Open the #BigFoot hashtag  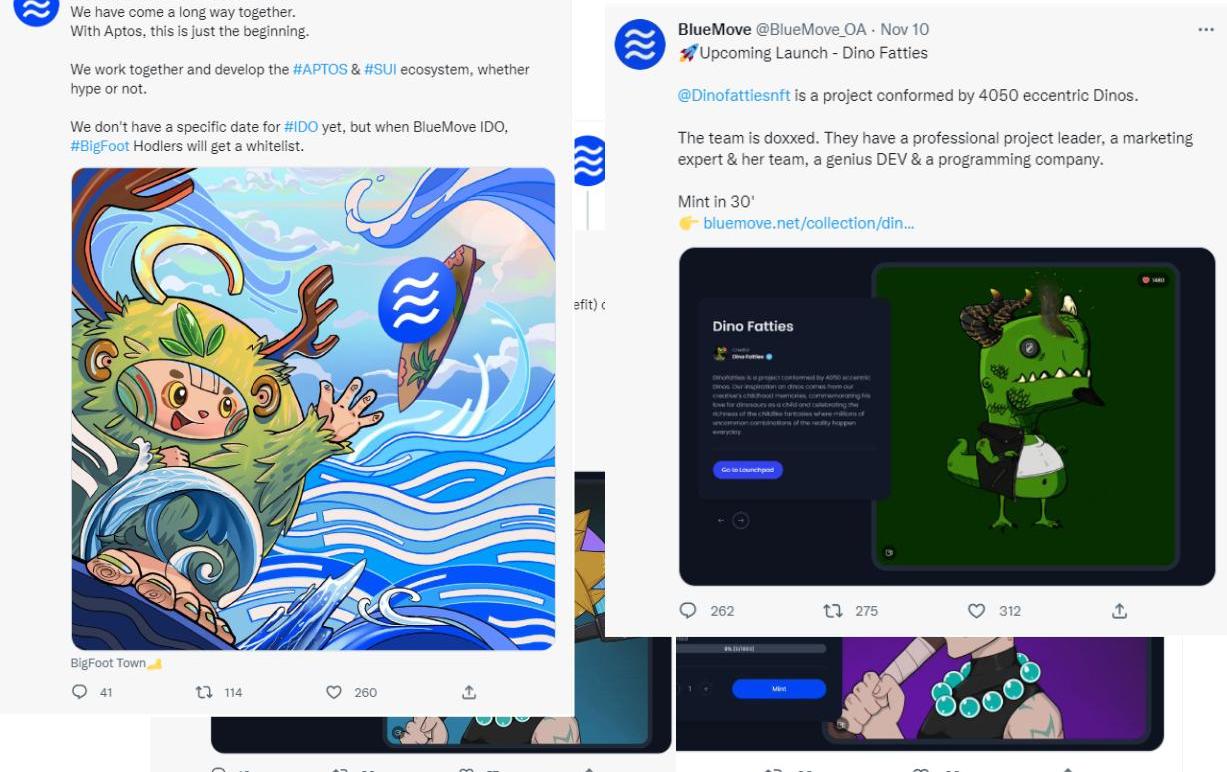[x=100, y=146]
